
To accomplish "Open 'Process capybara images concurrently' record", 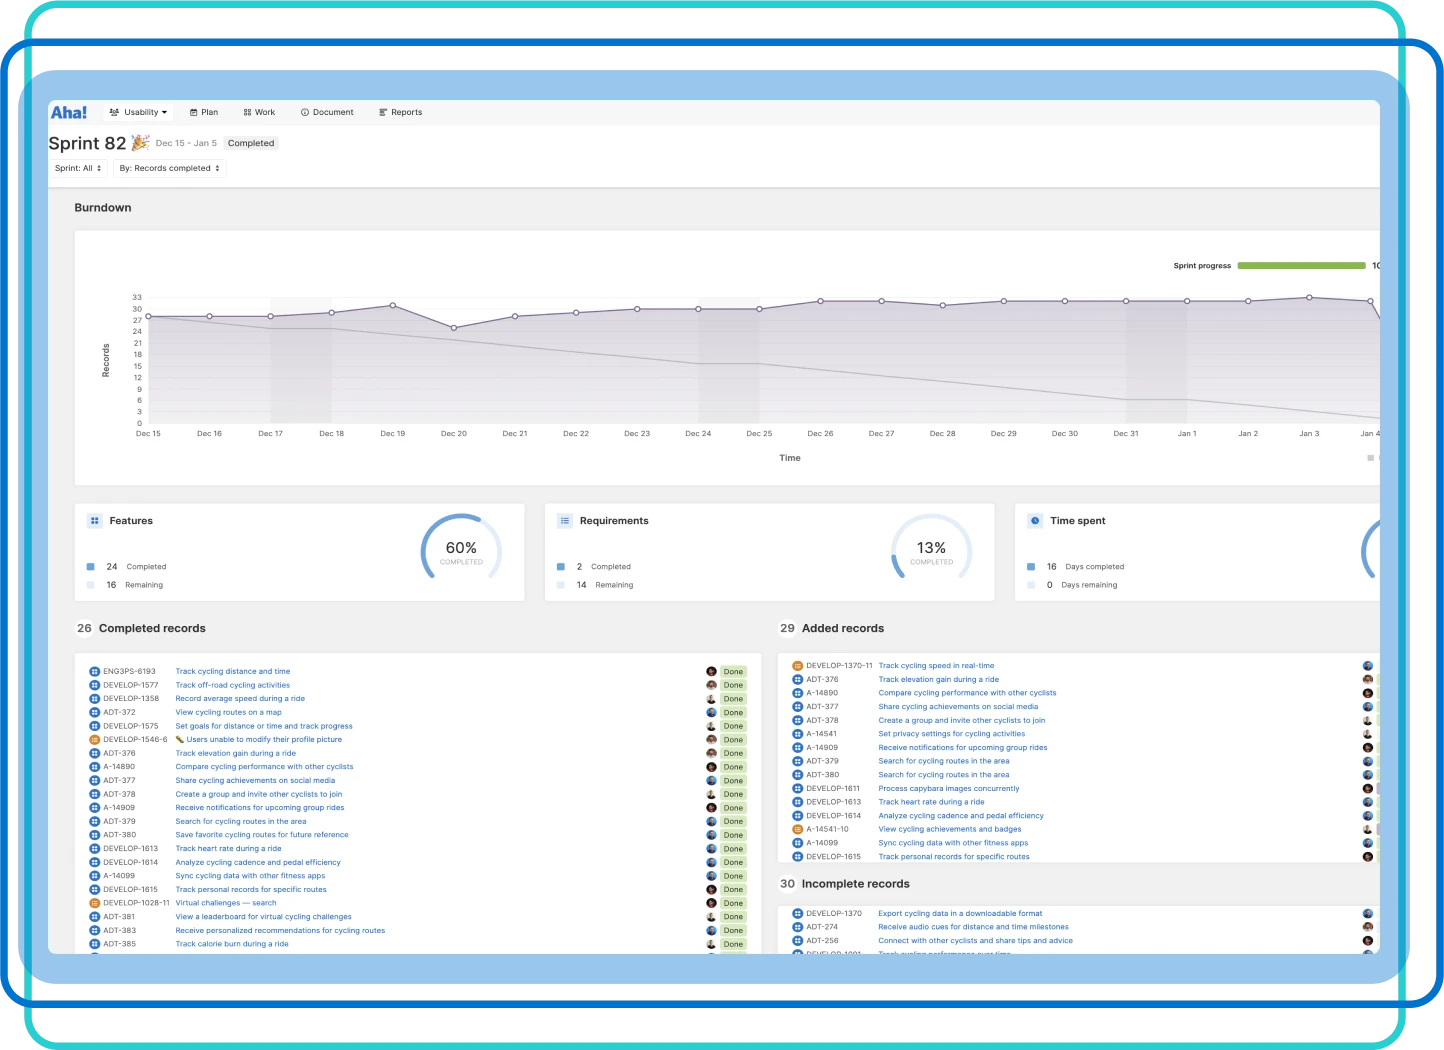I will pos(948,789).
